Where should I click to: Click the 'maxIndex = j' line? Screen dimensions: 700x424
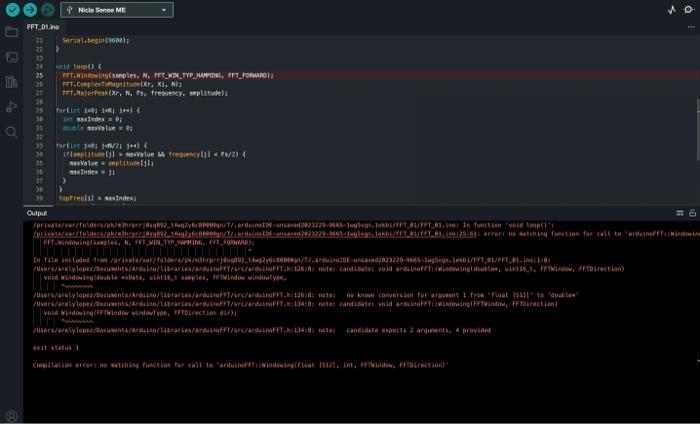pos(92,172)
